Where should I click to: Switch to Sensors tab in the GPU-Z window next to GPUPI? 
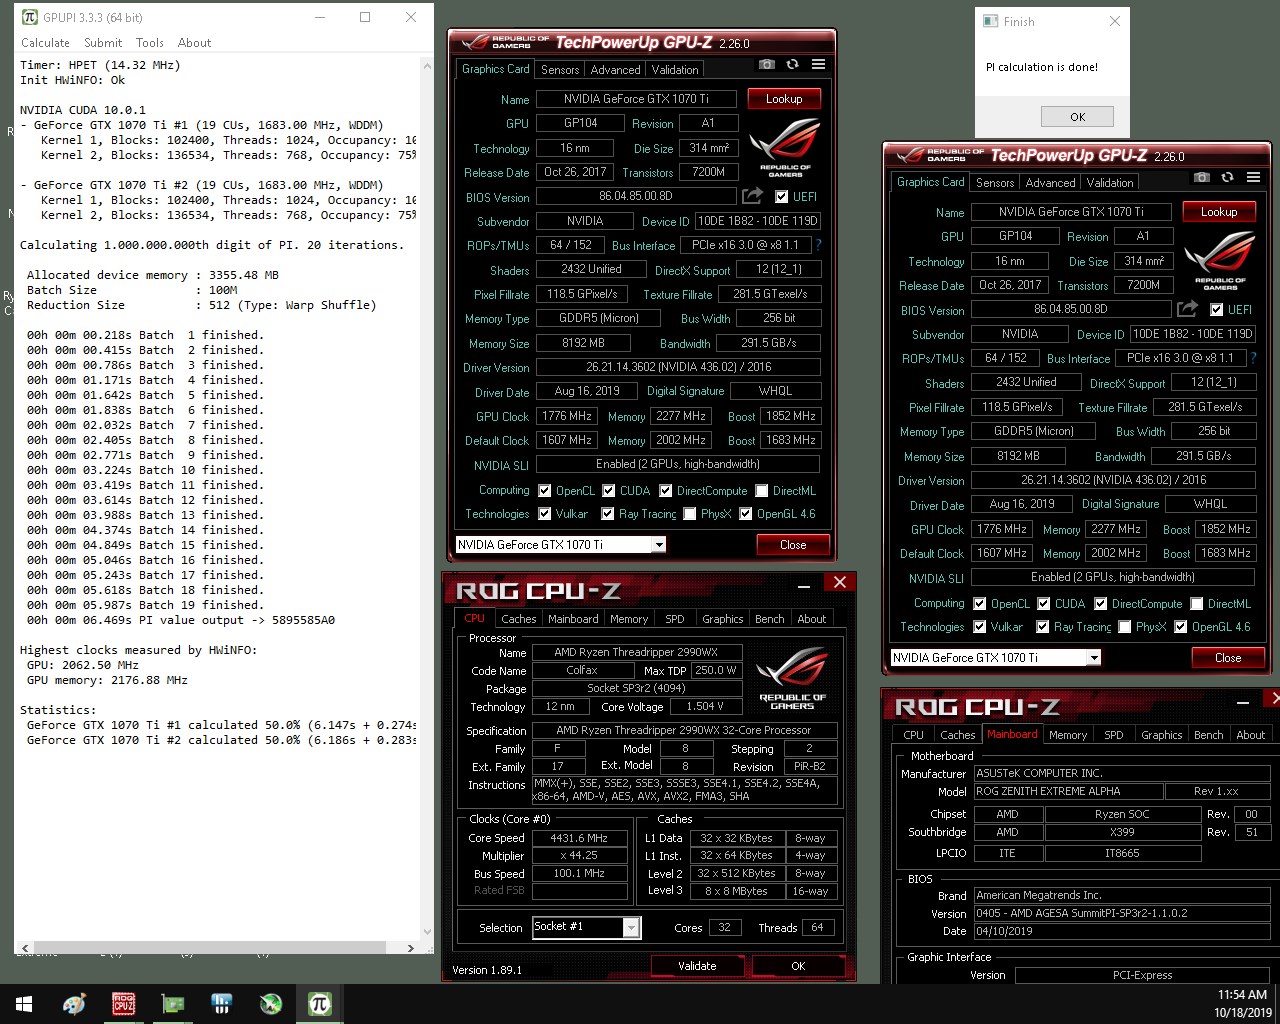tap(560, 70)
